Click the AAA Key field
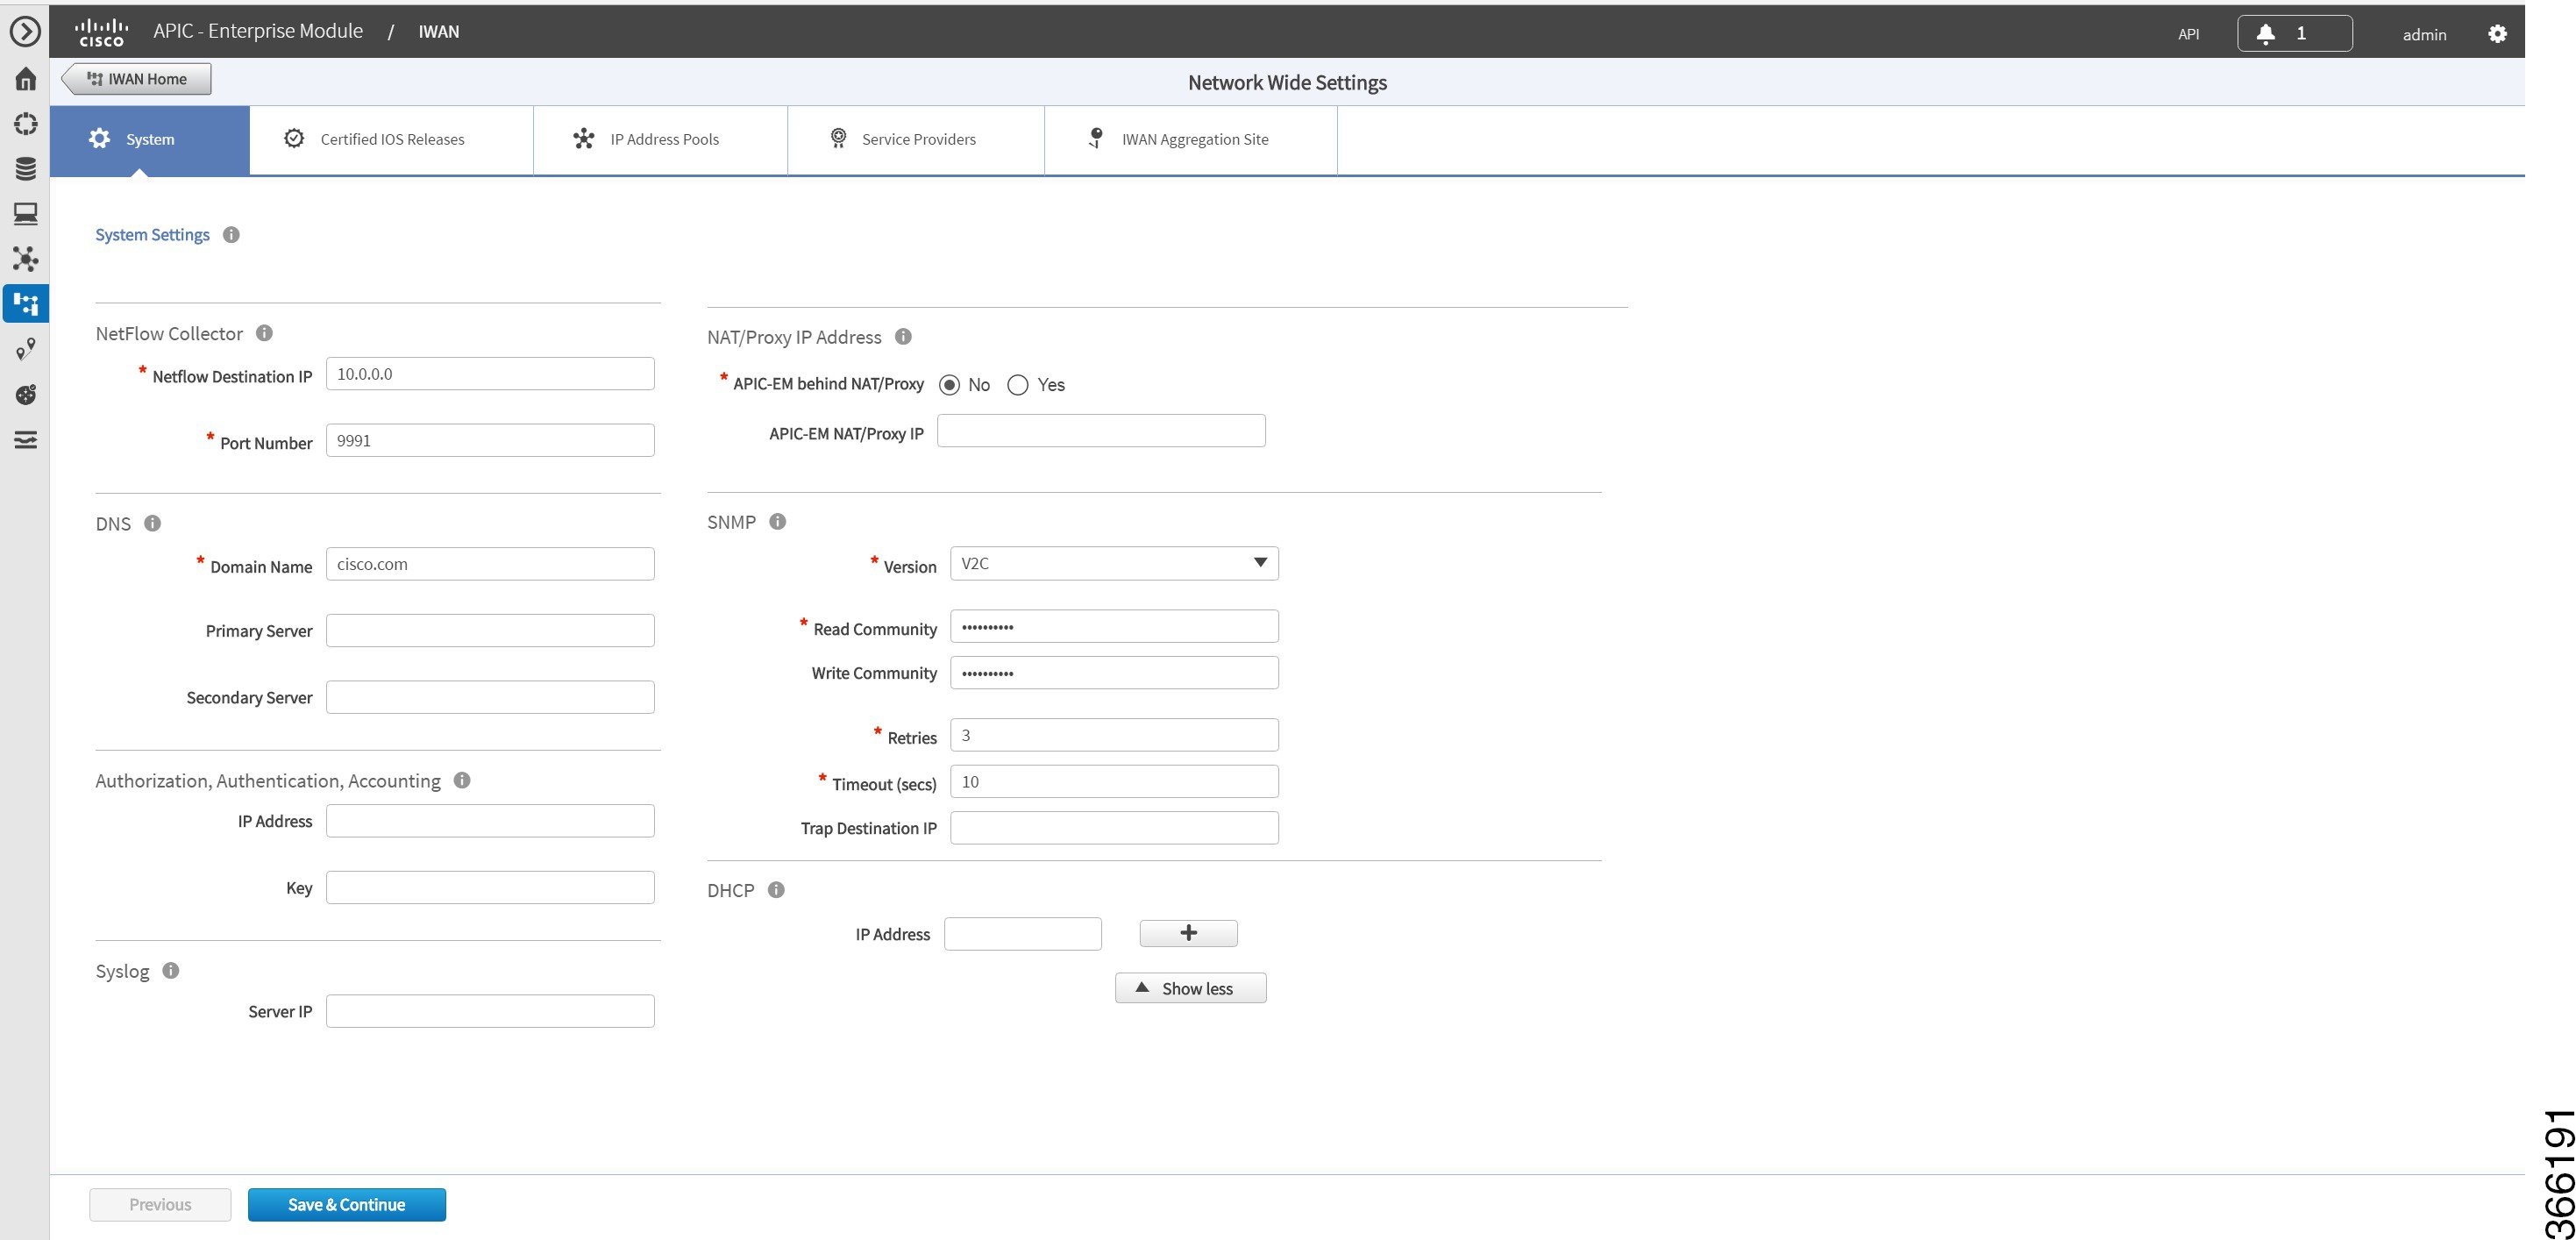Image resolution: width=2576 pixels, height=1240 pixels. 490,887
